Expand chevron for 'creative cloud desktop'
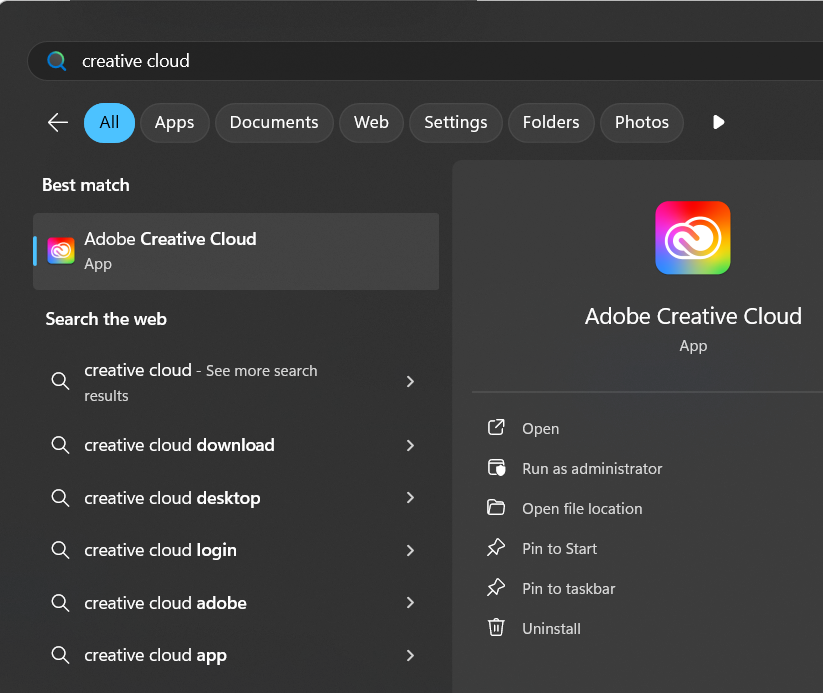Viewport: 823px width, 693px height. tap(410, 498)
